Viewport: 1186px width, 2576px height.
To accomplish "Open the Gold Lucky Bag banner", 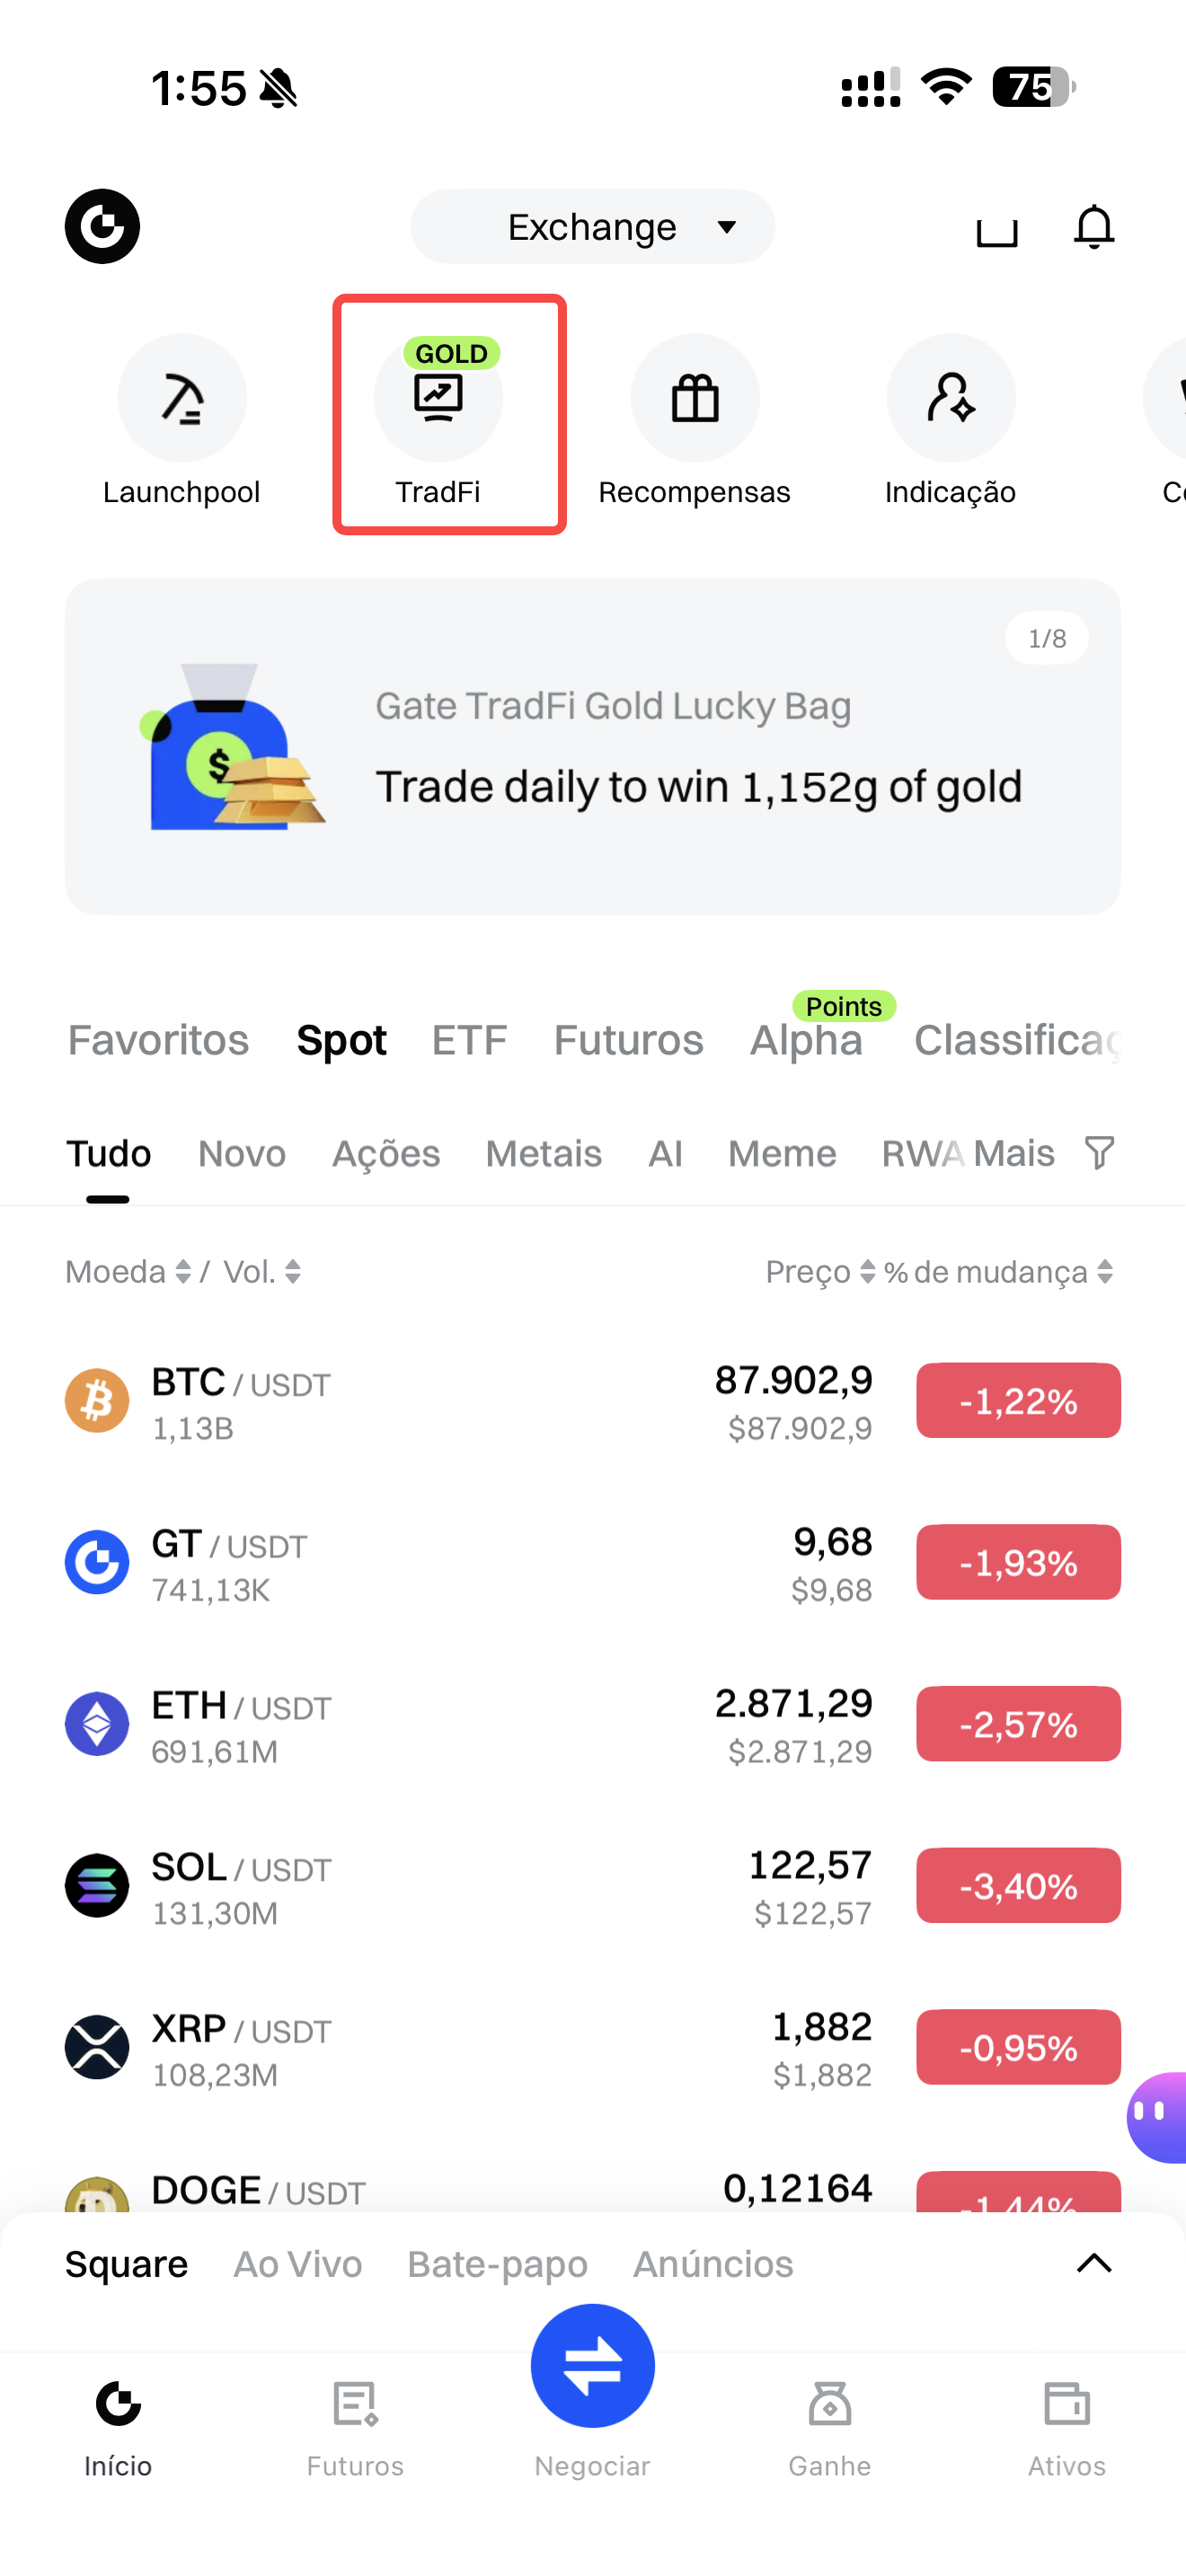I will (593, 747).
